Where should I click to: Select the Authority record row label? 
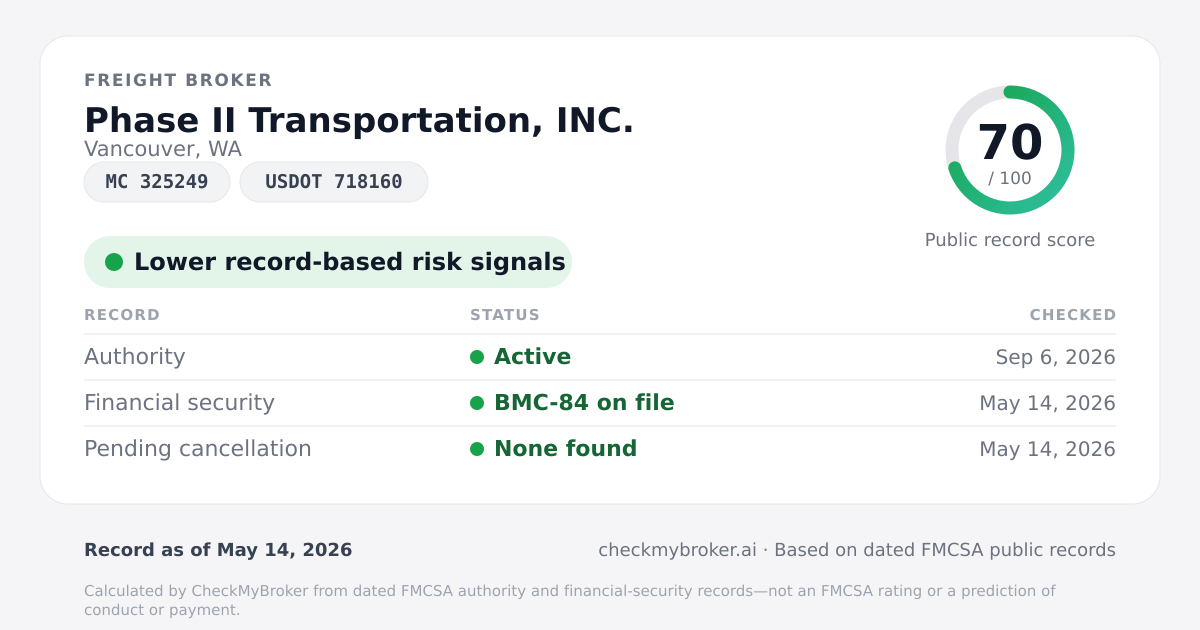click(135, 357)
